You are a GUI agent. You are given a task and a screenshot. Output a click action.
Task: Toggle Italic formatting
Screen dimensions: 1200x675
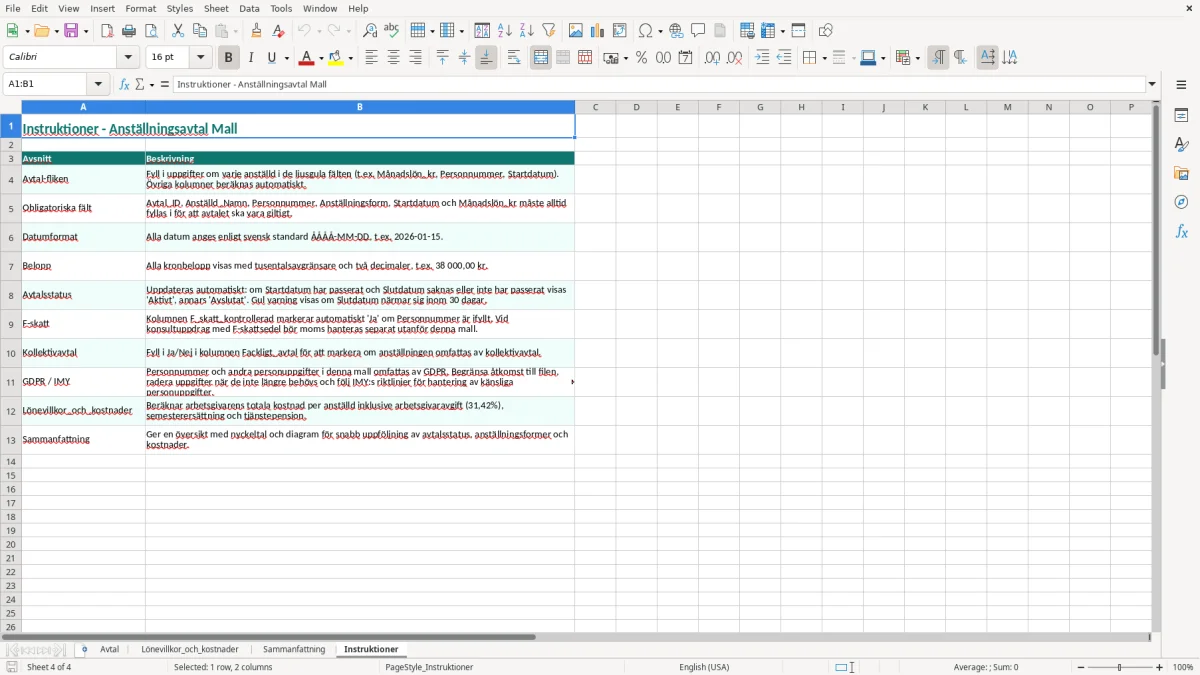(251, 58)
